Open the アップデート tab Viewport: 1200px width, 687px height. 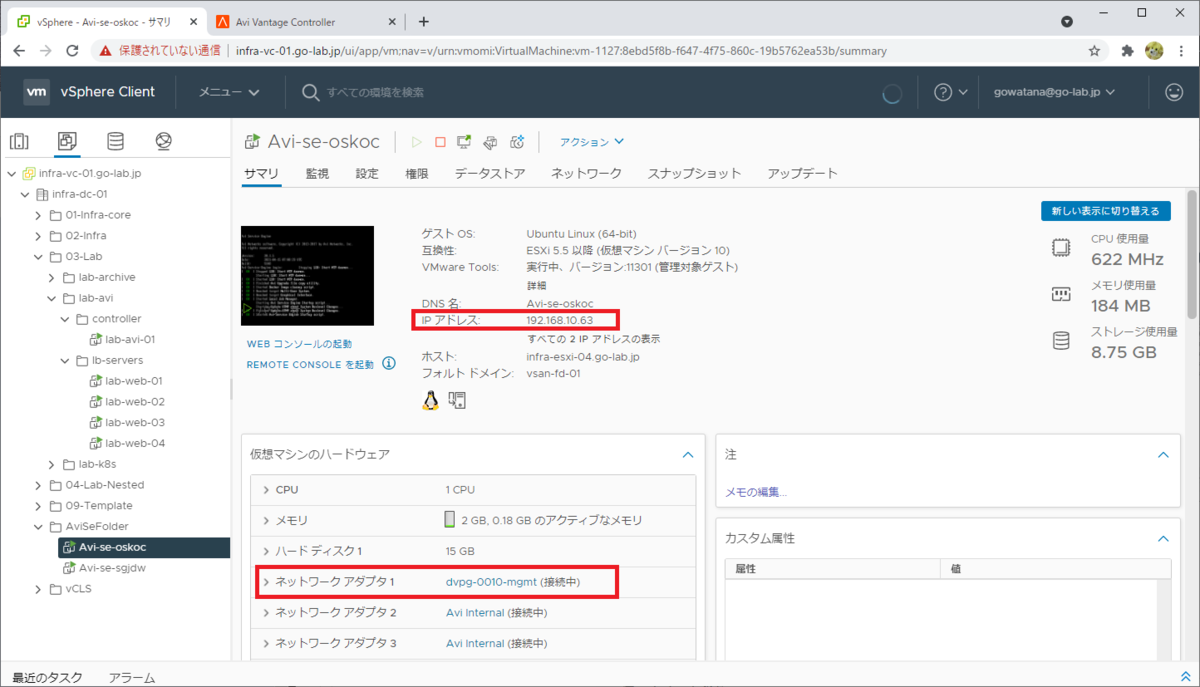tap(802, 174)
